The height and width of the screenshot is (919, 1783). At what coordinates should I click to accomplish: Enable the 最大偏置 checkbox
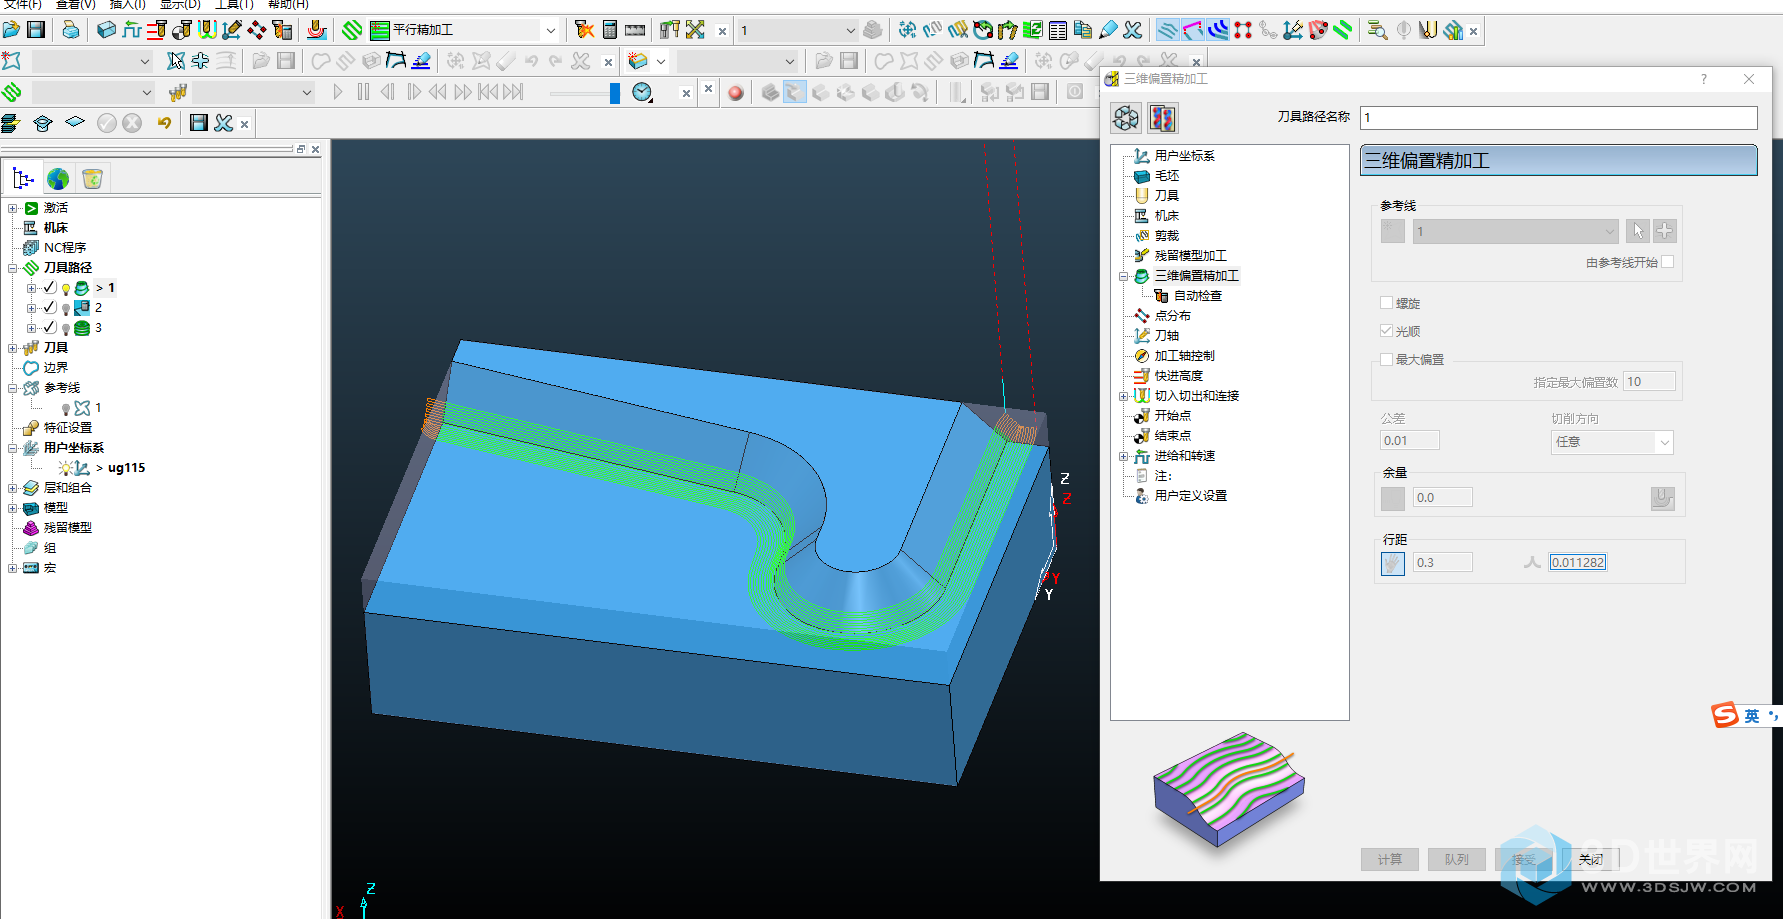(x=1386, y=358)
